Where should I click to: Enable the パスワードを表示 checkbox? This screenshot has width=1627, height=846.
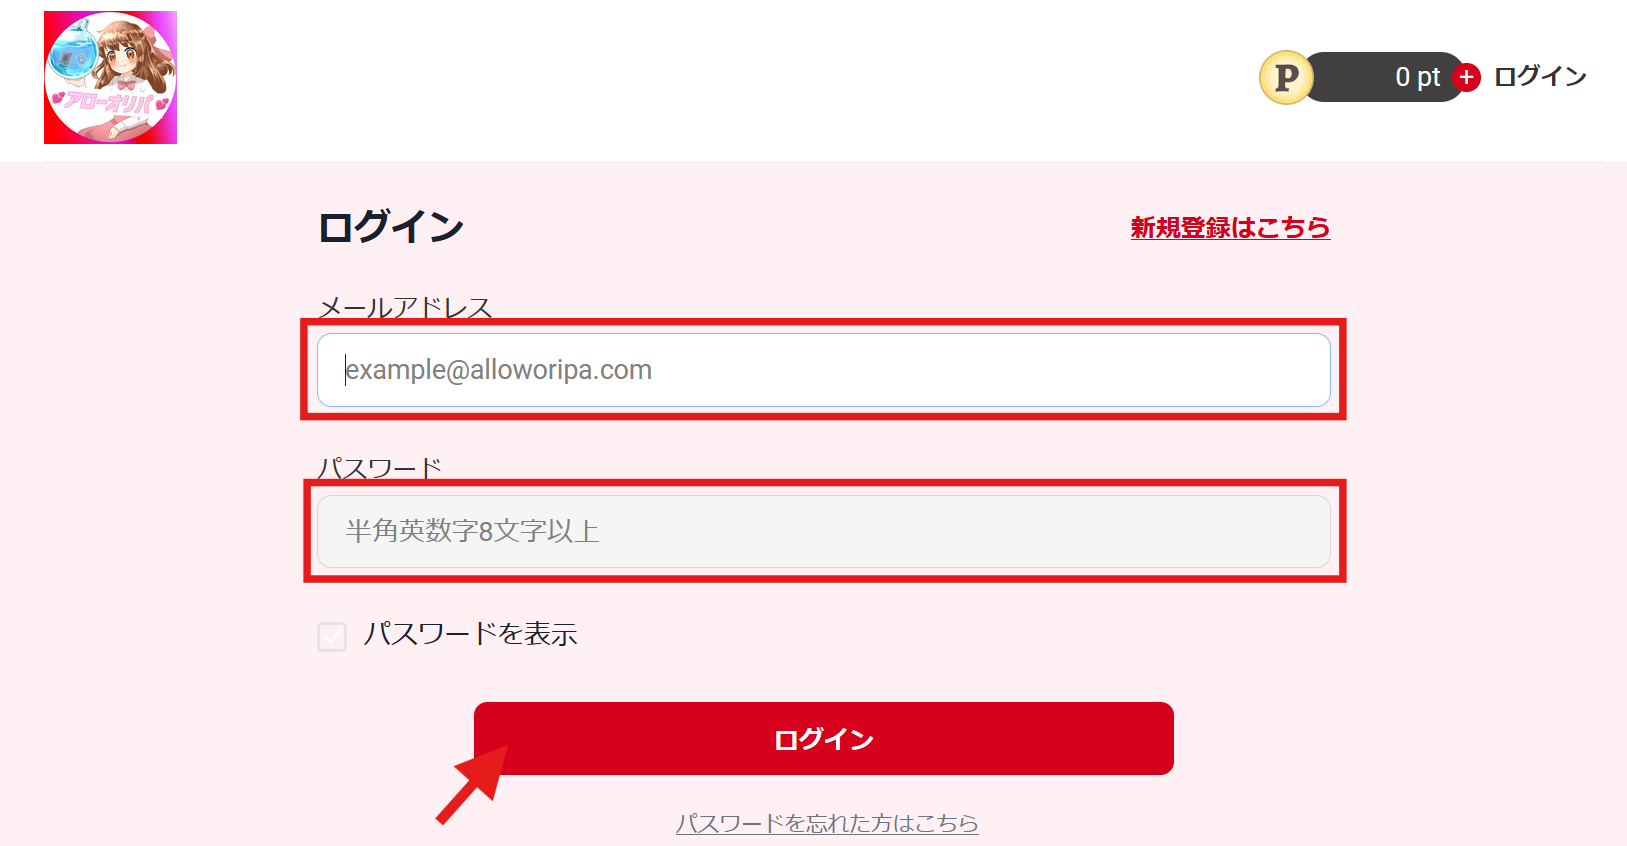332,636
